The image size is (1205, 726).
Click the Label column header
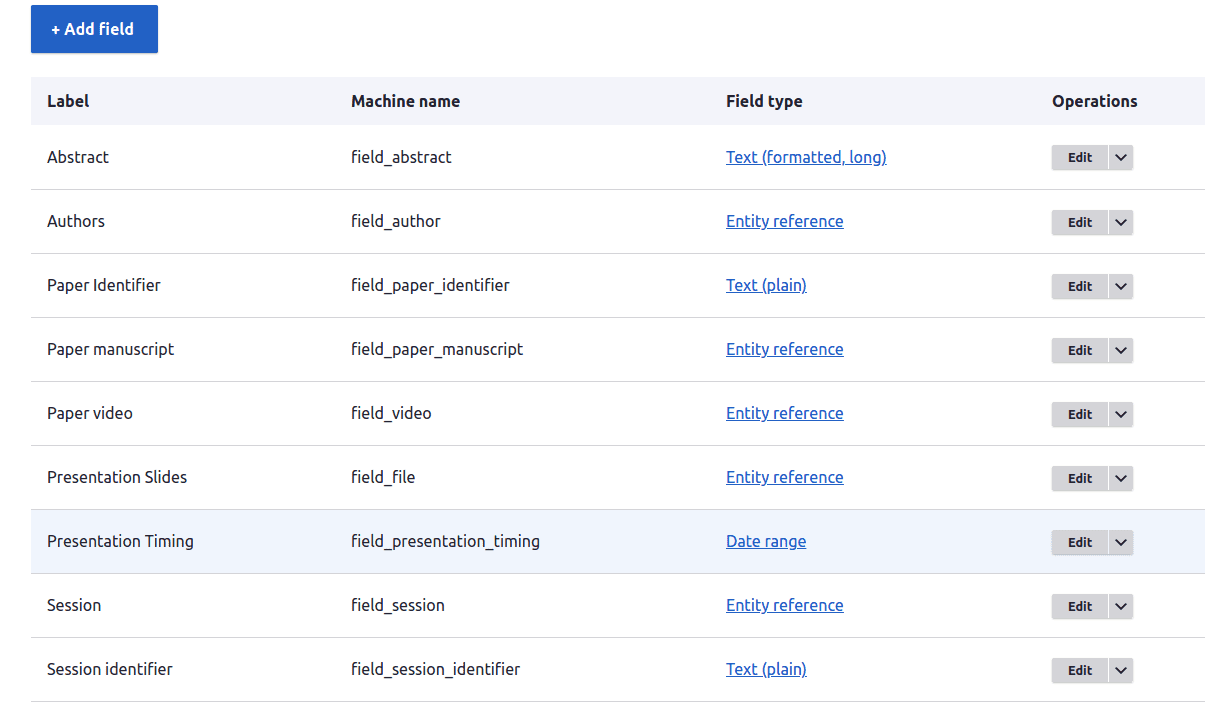(68, 101)
